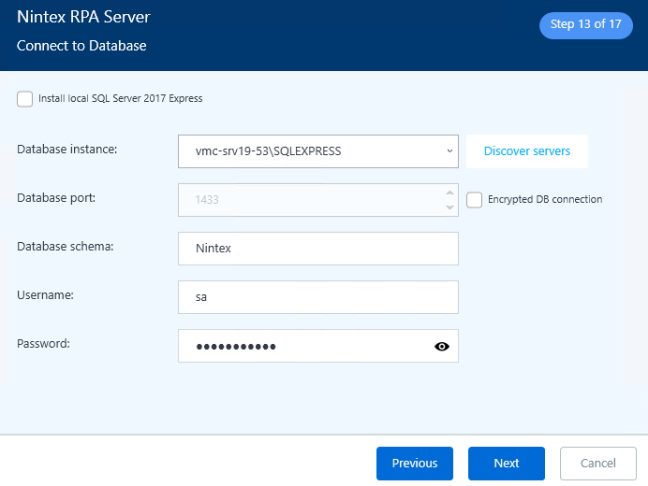Decrease database port with the down arrow
Image resolution: width=648 pixels, height=486 pixels.
449,207
